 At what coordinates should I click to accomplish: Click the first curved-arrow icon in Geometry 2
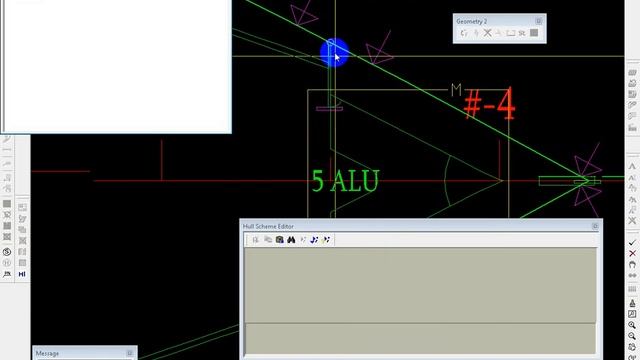point(464,33)
